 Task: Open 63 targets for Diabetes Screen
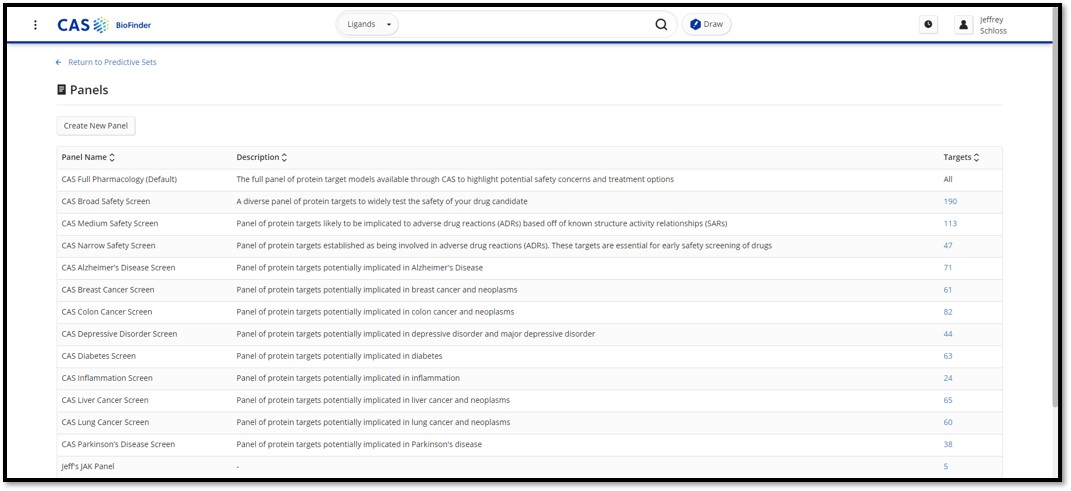pyautogui.click(x=948, y=356)
